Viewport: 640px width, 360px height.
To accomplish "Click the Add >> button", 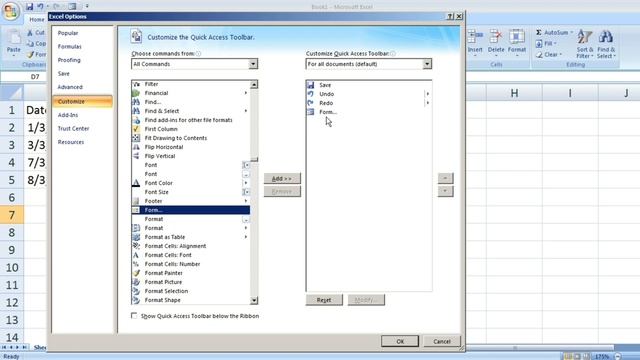I will [x=282, y=178].
